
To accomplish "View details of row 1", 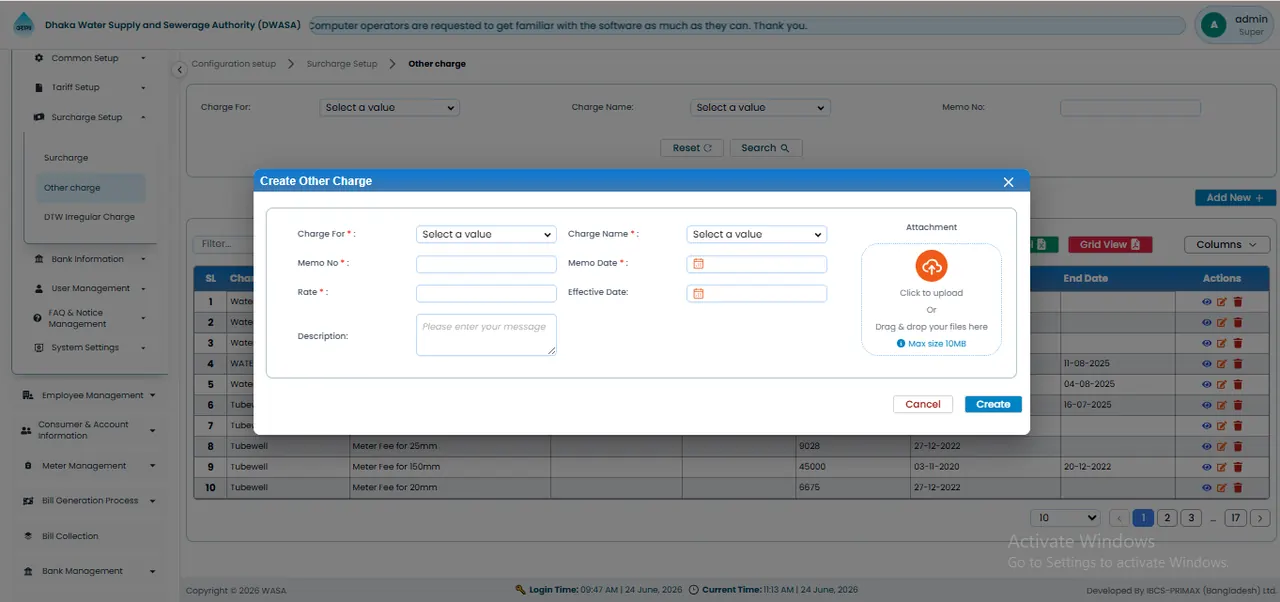I will pyautogui.click(x=1207, y=301).
